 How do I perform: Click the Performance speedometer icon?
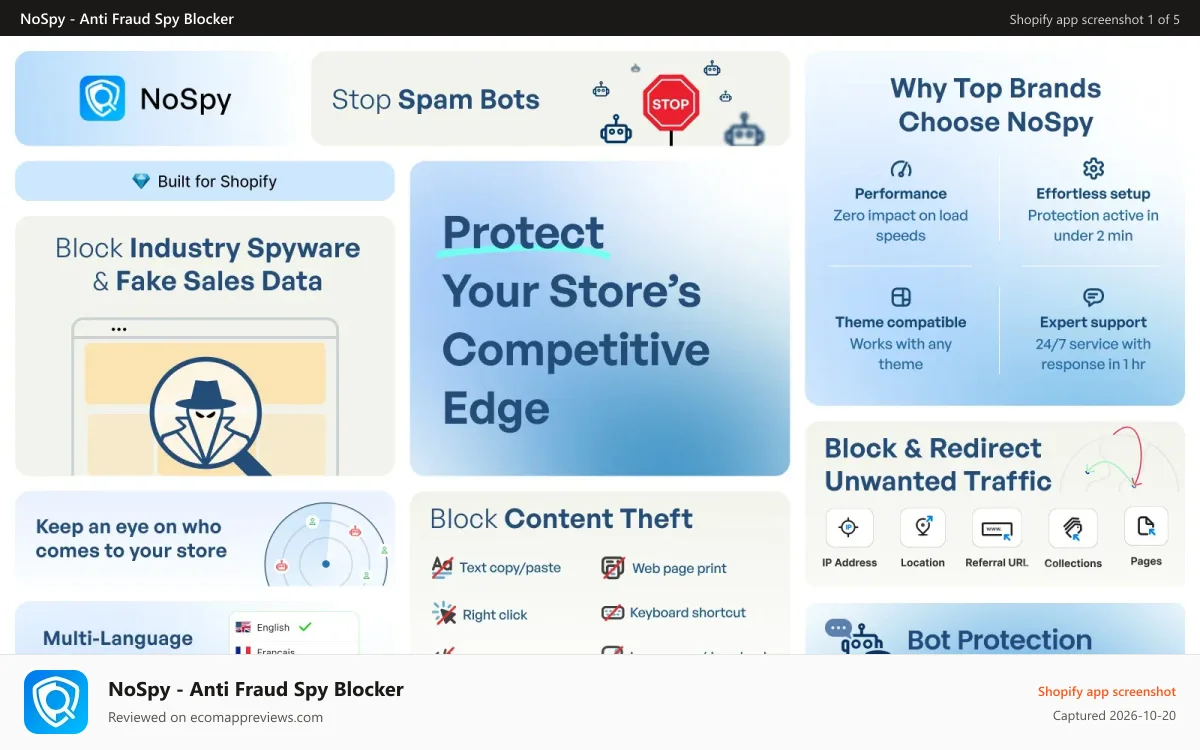(900, 169)
